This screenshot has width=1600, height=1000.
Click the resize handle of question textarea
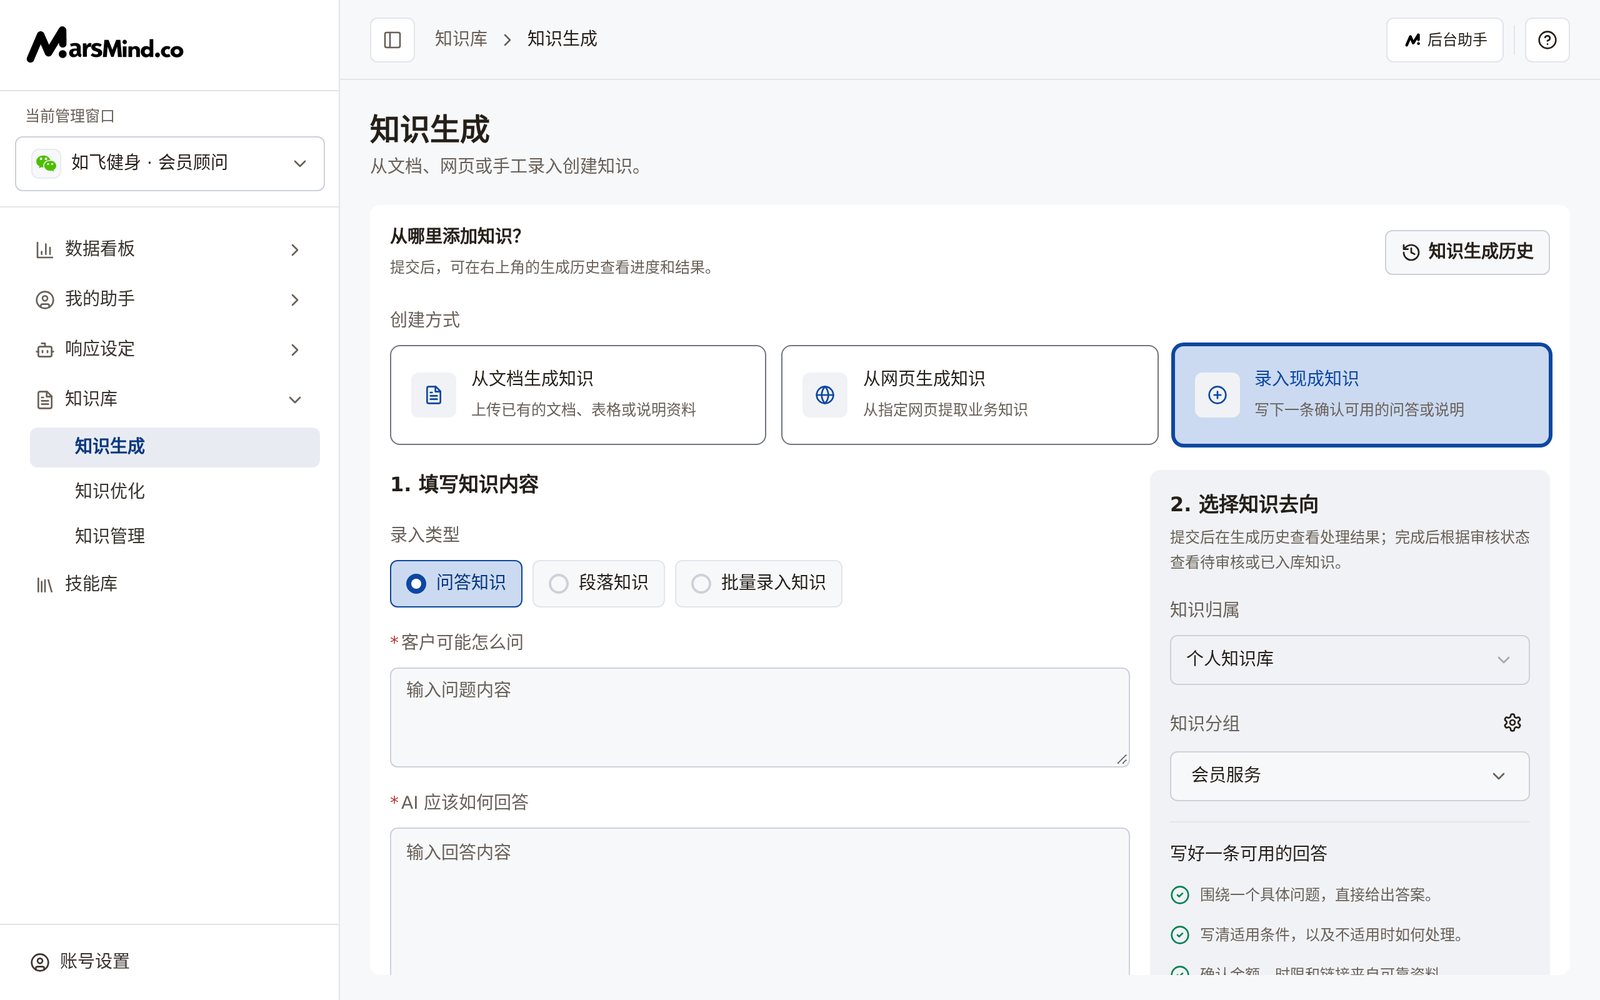coord(1122,760)
